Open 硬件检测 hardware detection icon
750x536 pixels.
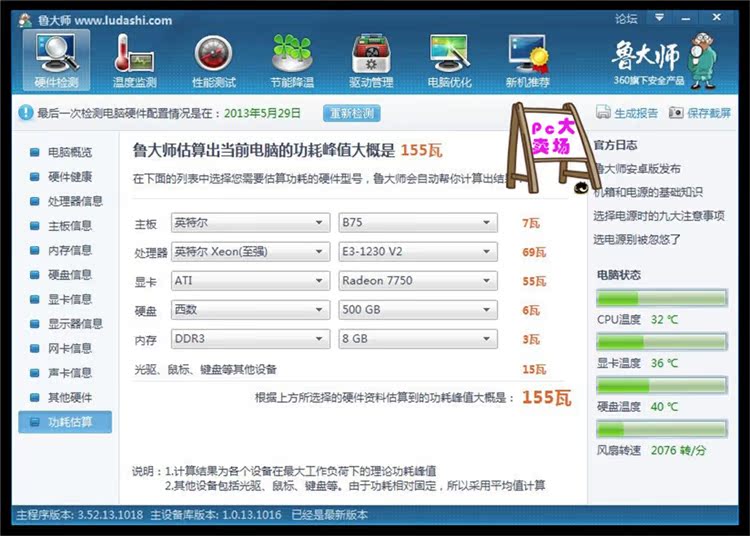56,60
